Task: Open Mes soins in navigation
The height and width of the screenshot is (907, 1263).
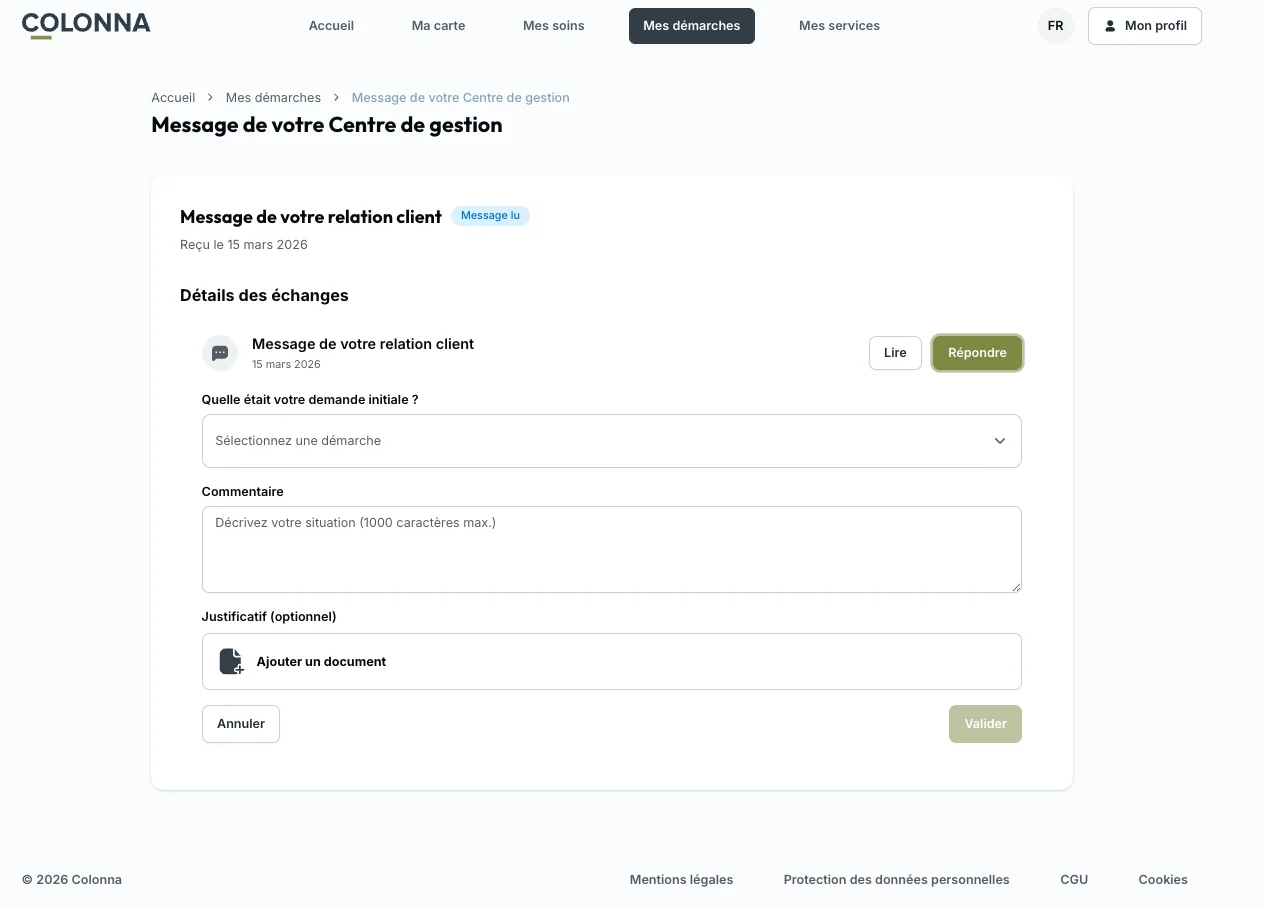Action: [x=553, y=26]
